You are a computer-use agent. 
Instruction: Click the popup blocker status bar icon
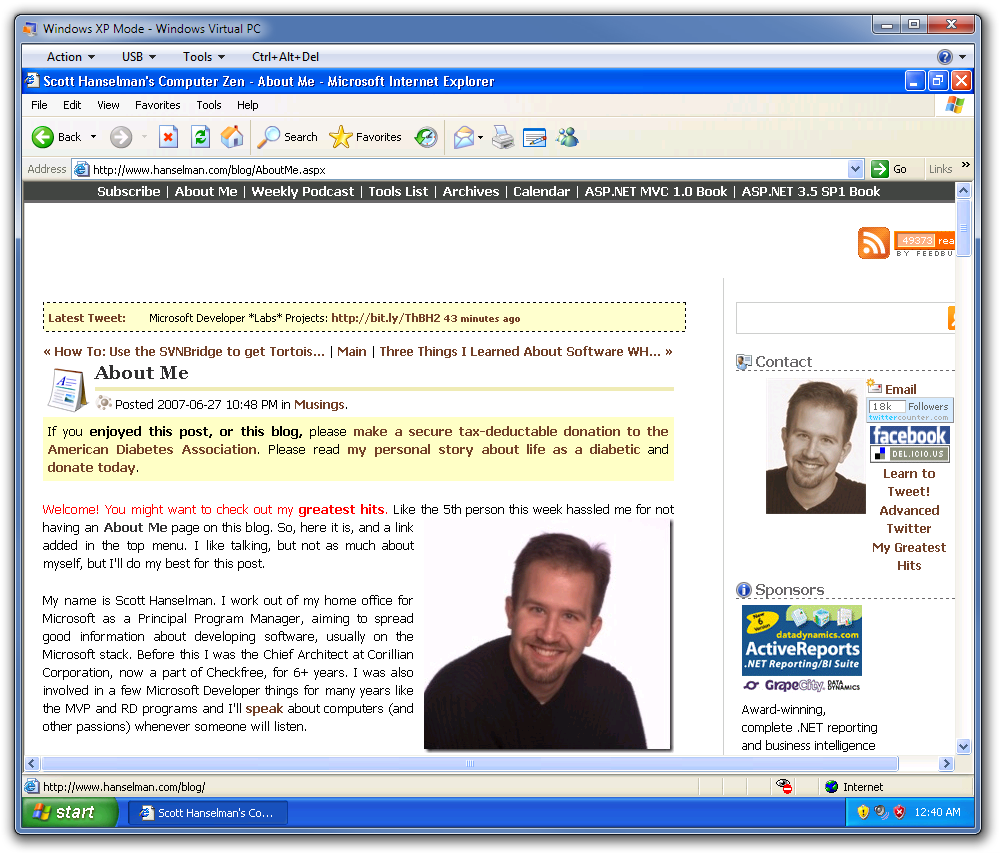[784, 786]
